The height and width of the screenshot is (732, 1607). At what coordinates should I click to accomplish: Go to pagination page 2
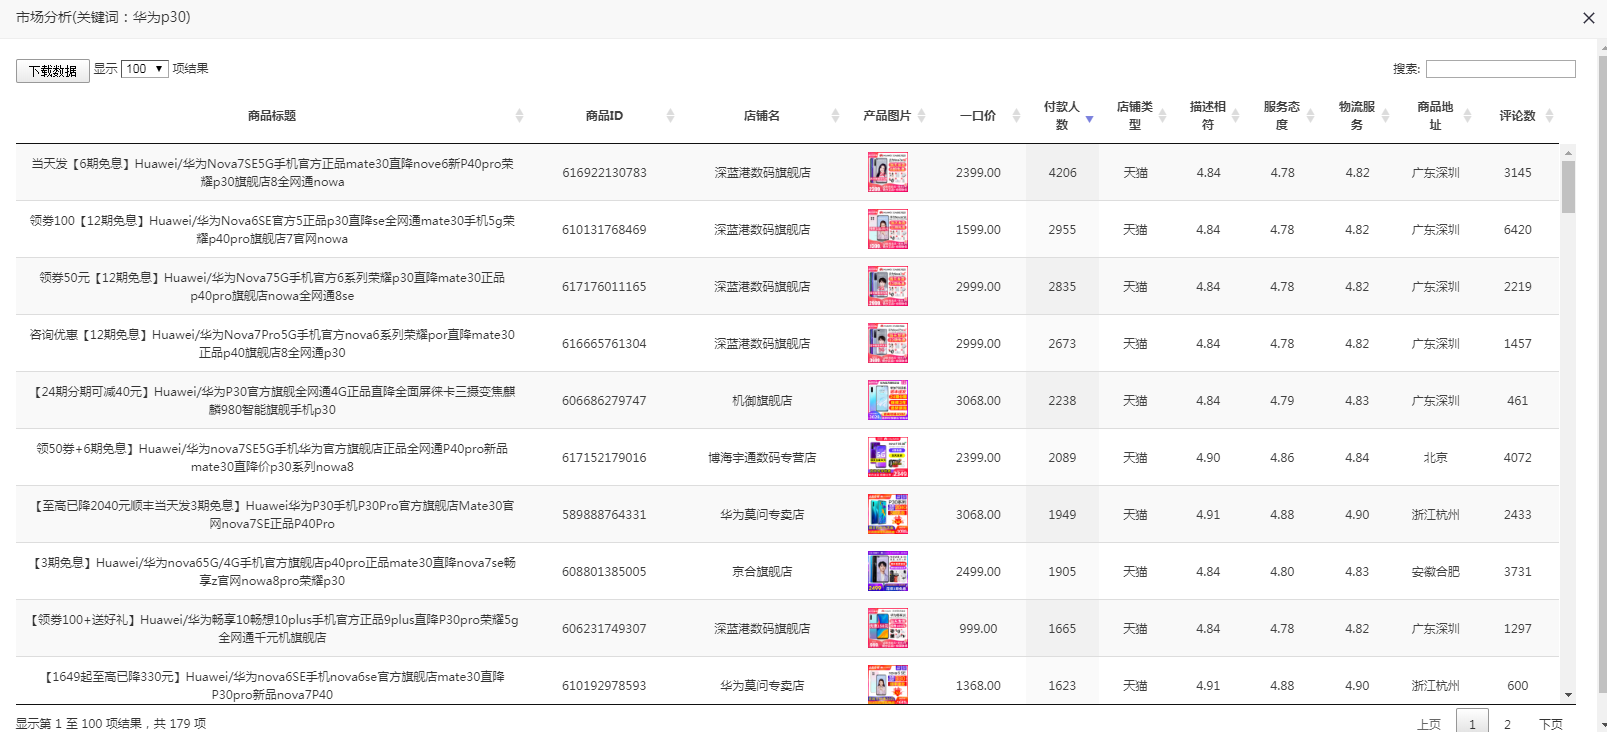(x=1507, y=724)
